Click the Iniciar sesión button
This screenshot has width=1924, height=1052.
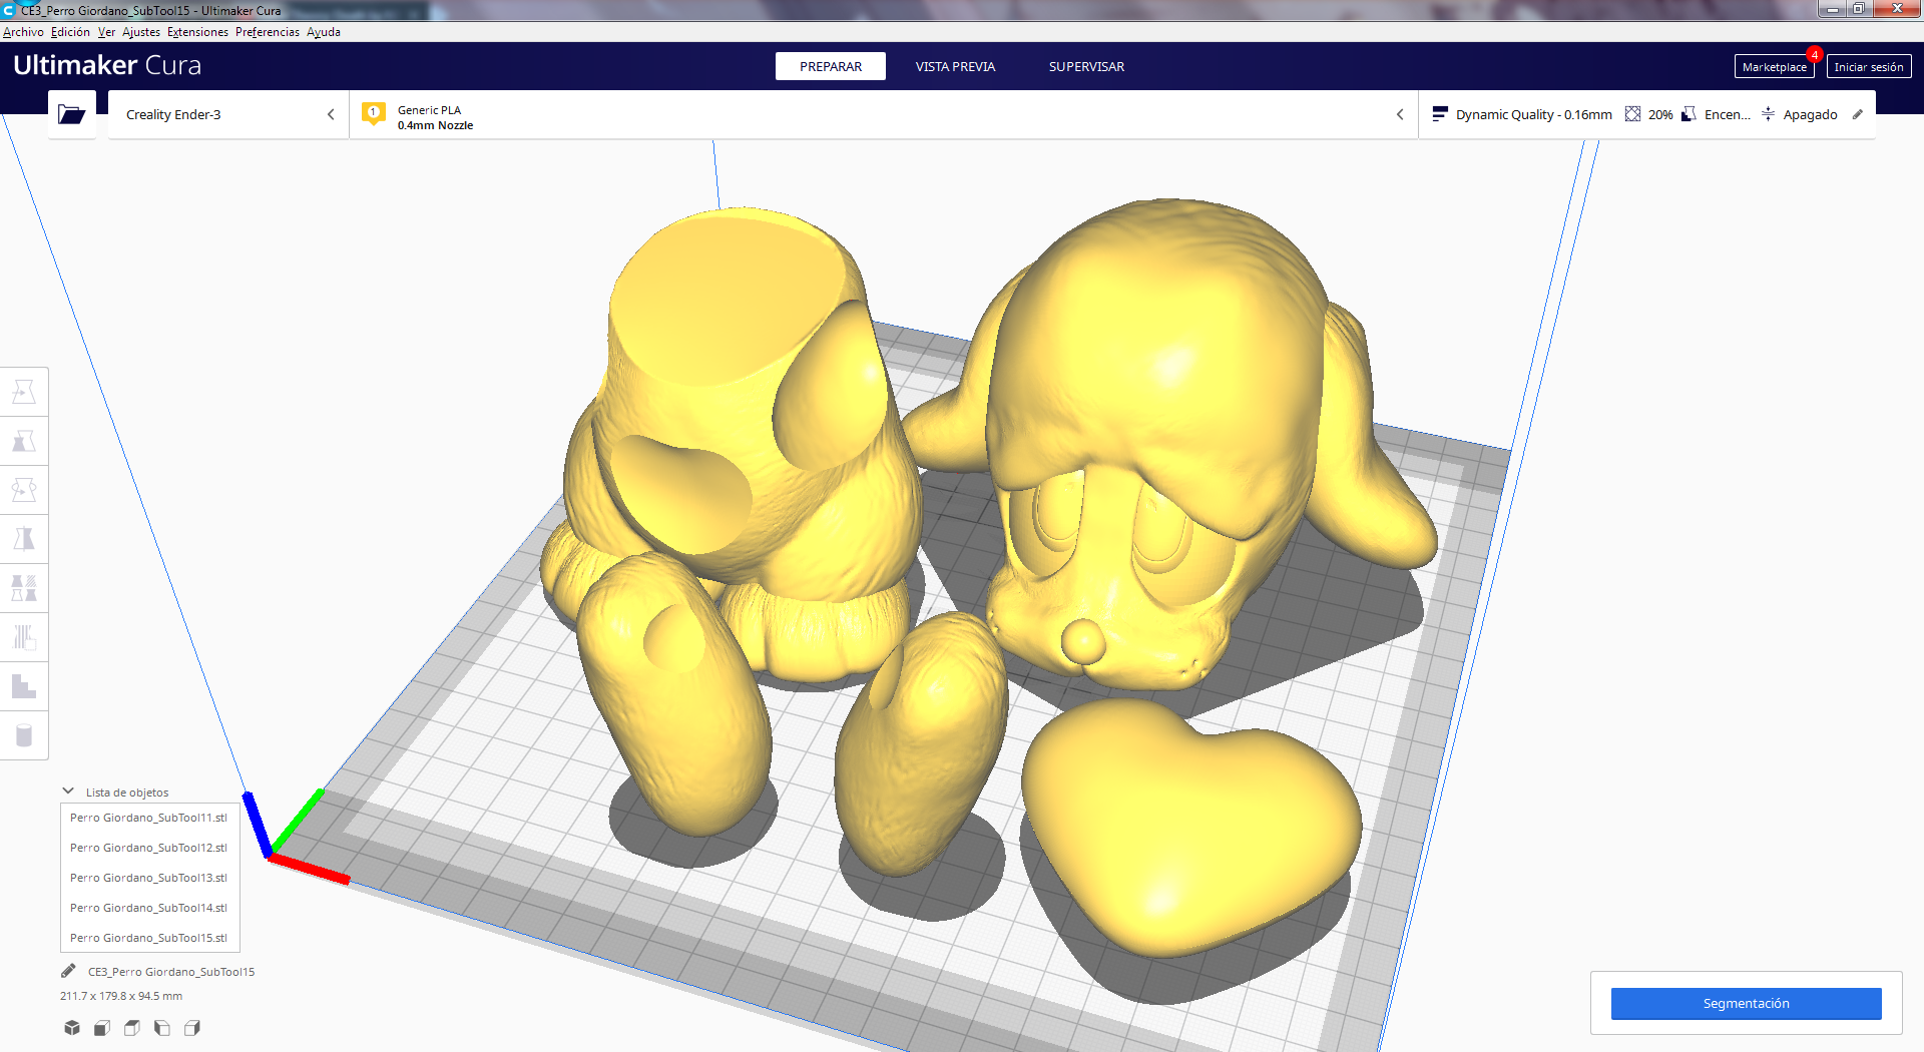1868,66
